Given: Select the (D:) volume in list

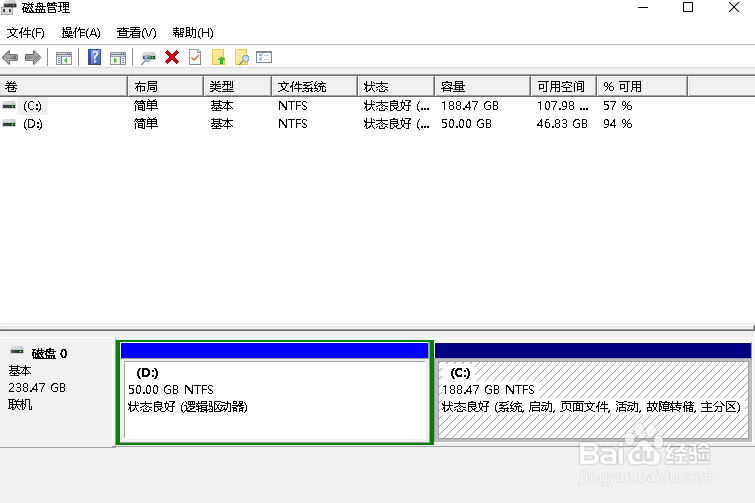Looking at the screenshot, I should (x=33, y=124).
